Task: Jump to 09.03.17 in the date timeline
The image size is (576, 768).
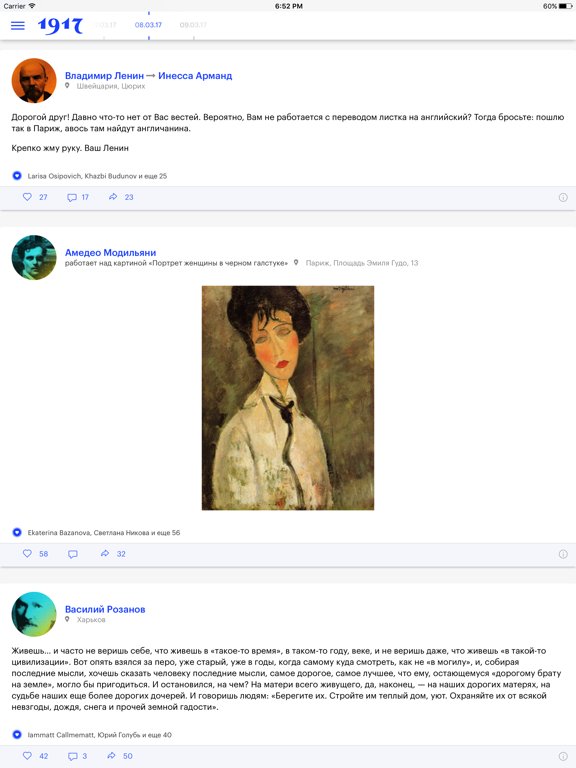Action: point(193,25)
